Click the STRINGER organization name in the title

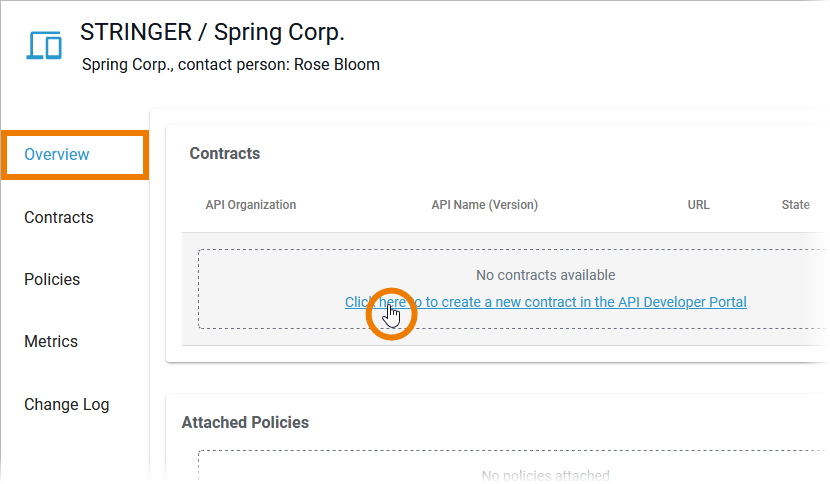[x=133, y=32]
